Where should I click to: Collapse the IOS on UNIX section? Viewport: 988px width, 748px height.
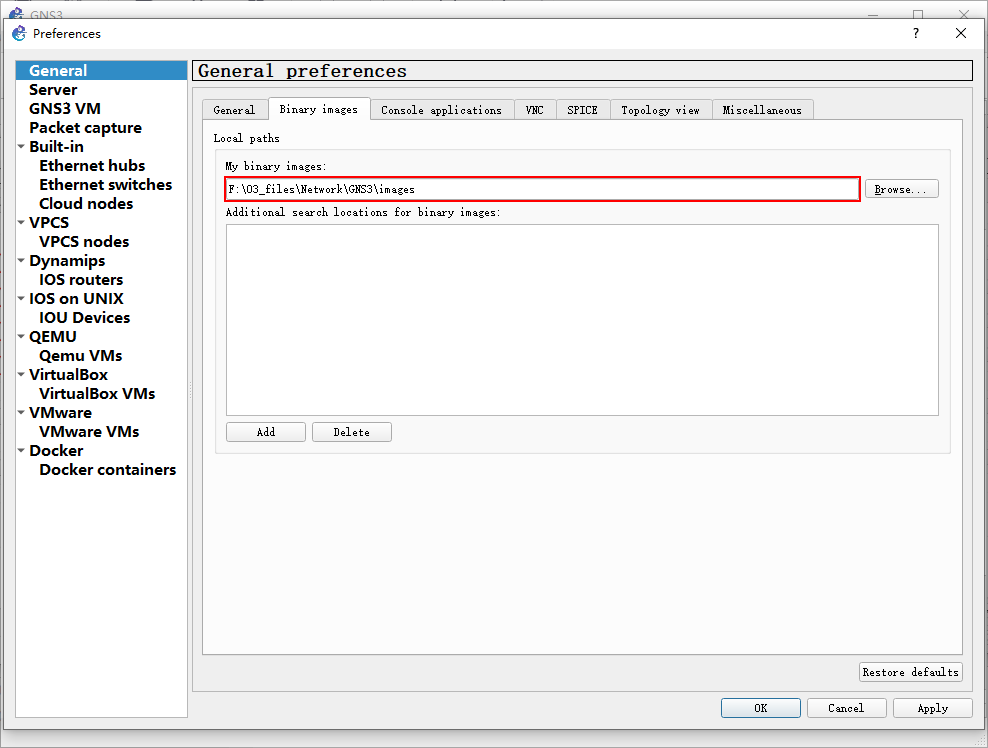tap(21, 298)
